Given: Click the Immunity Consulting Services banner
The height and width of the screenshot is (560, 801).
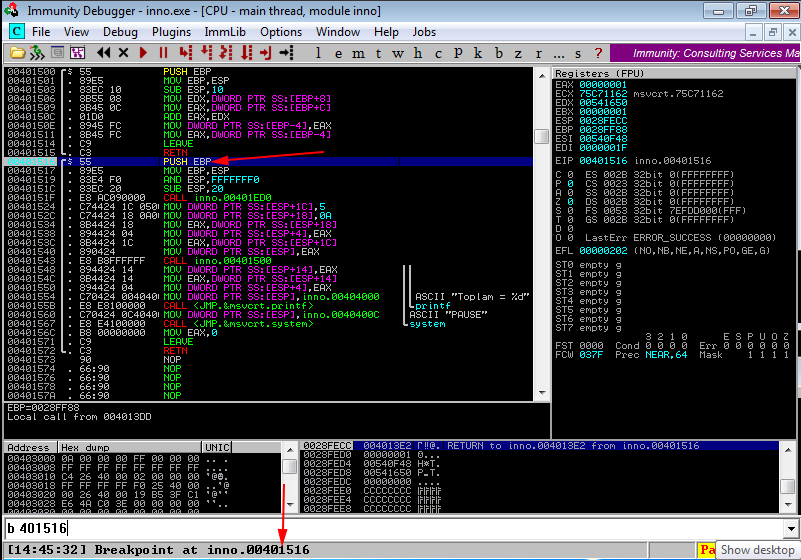Looking at the screenshot, I should (705, 53).
